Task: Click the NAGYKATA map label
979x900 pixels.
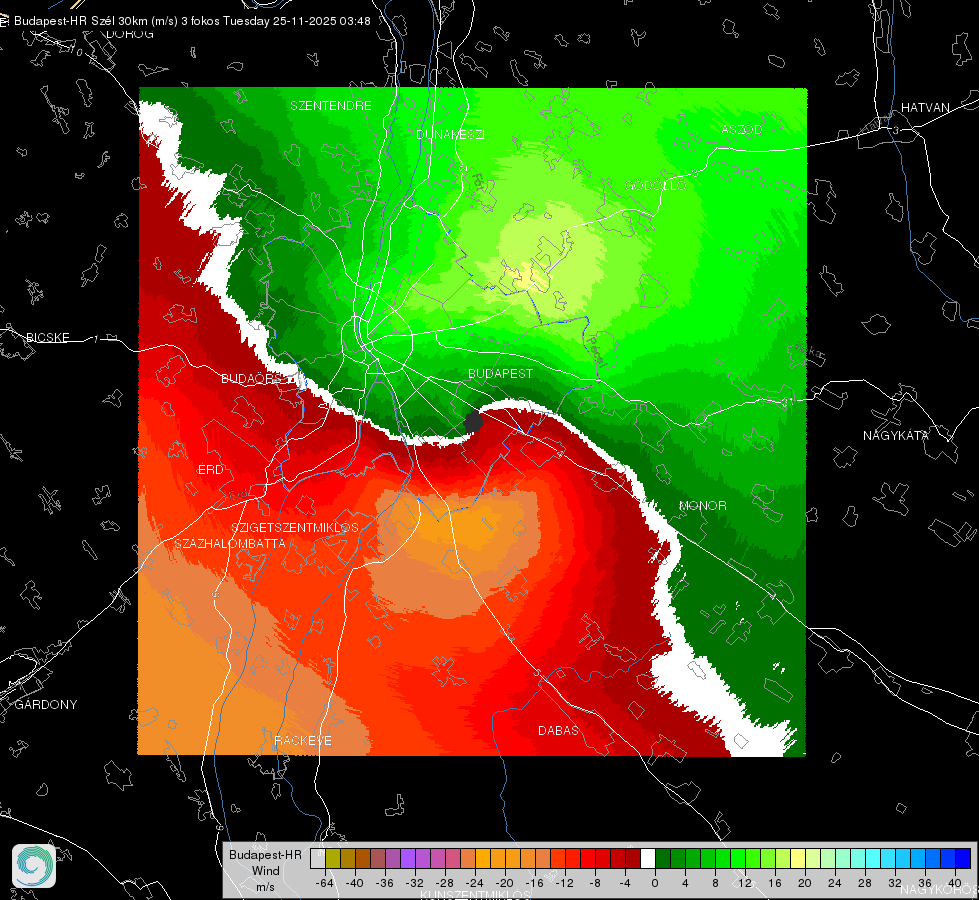Action: [x=896, y=435]
